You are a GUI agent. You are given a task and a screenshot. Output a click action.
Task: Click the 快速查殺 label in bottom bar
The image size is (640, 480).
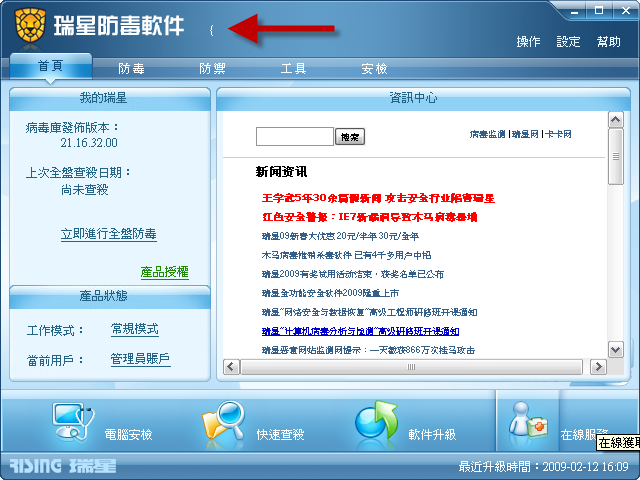[x=280, y=435]
